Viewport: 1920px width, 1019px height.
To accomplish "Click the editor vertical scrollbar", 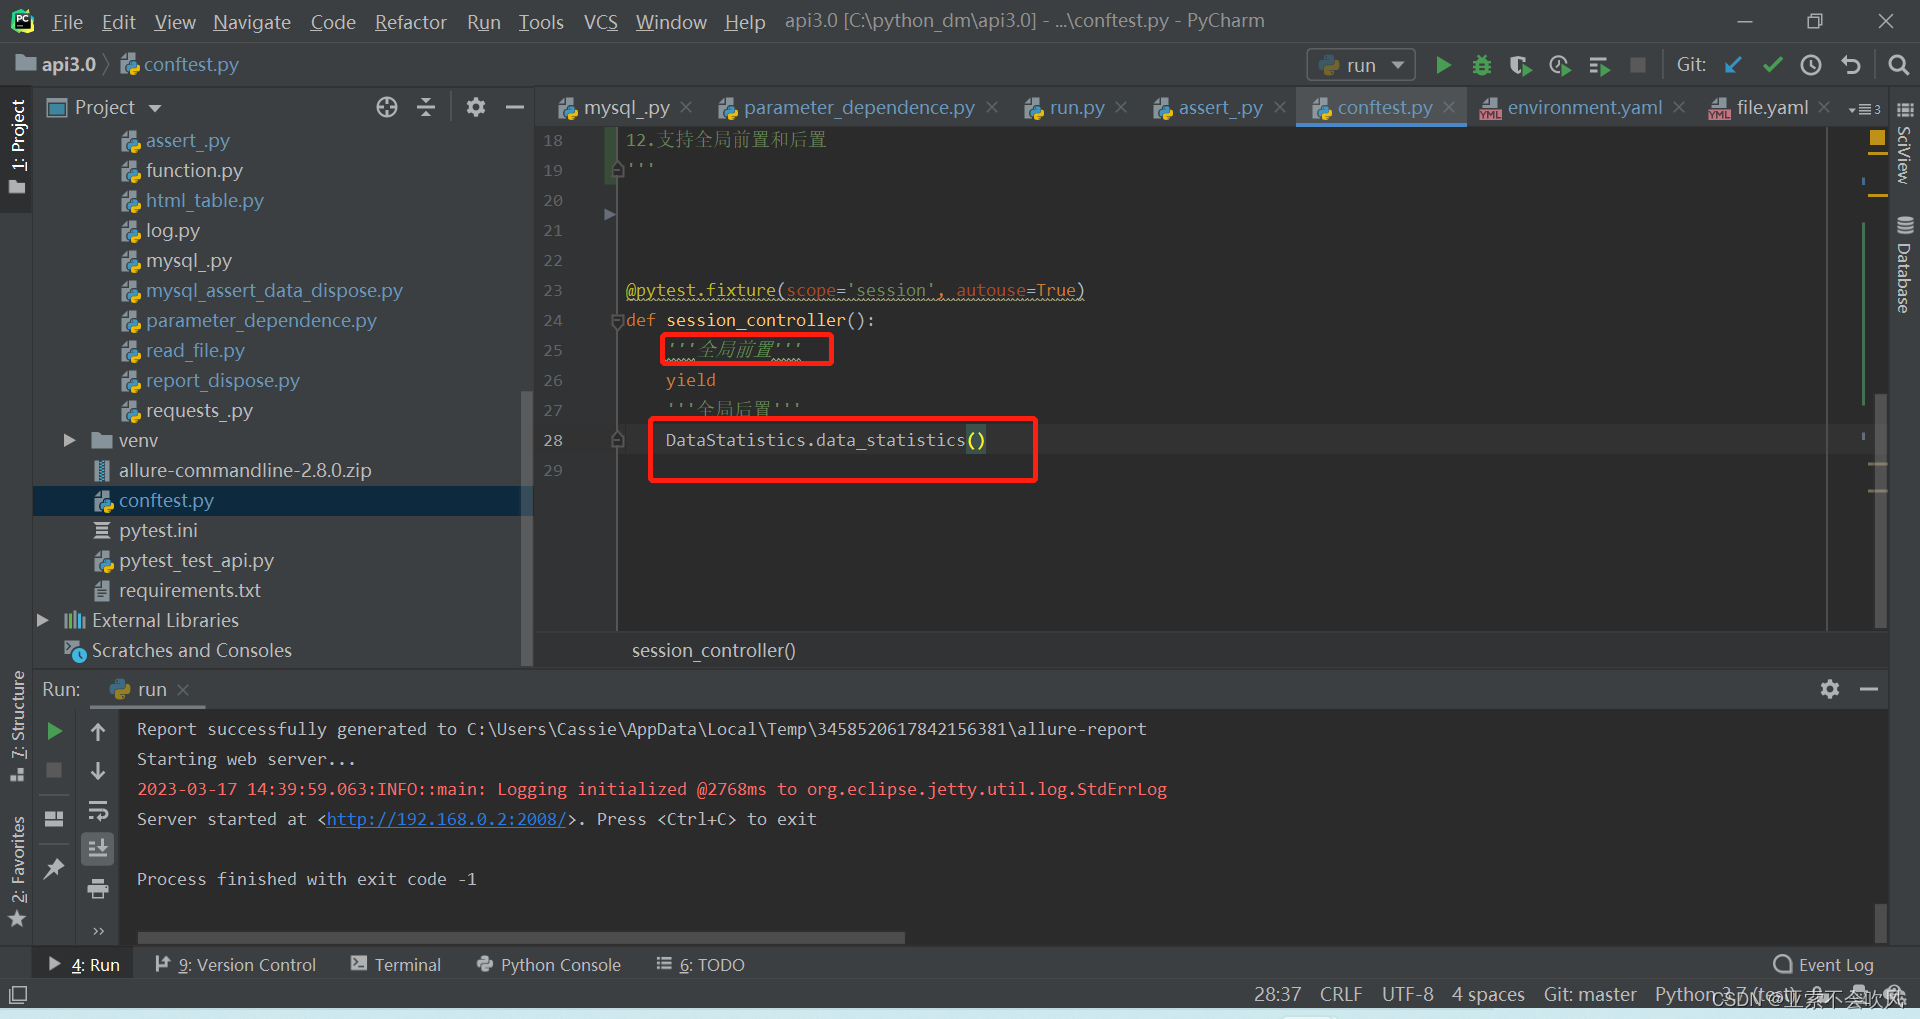I will 1880,510.
